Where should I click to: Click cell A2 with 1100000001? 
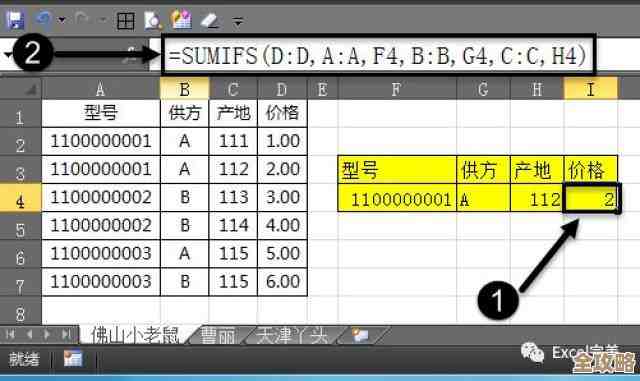point(101,141)
